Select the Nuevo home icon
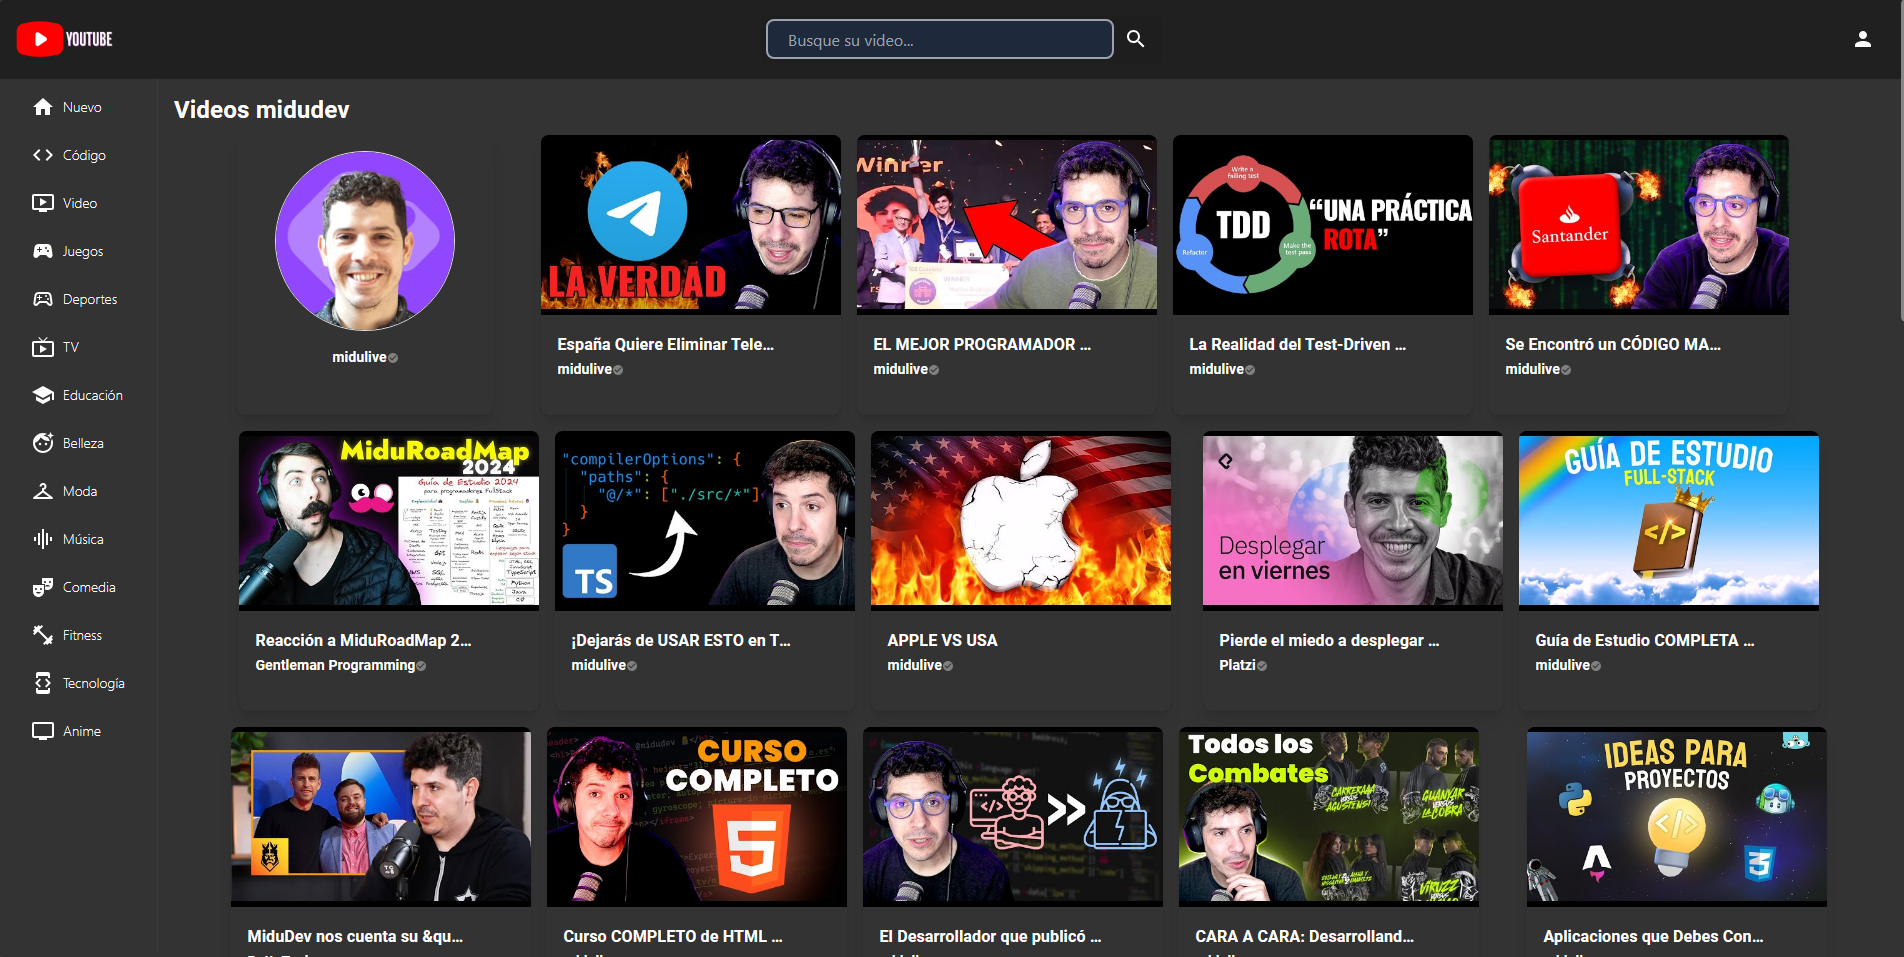1904x957 pixels. (43, 107)
